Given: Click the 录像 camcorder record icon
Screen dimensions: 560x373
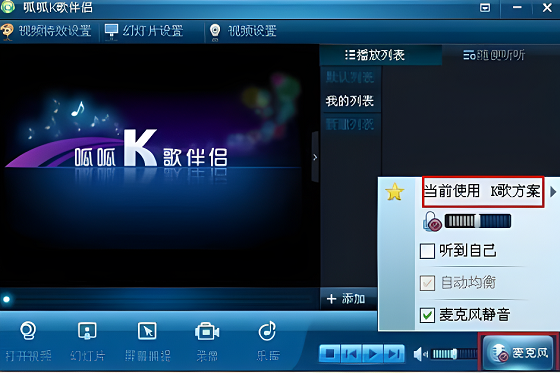Looking at the screenshot, I should [x=207, y=332].
